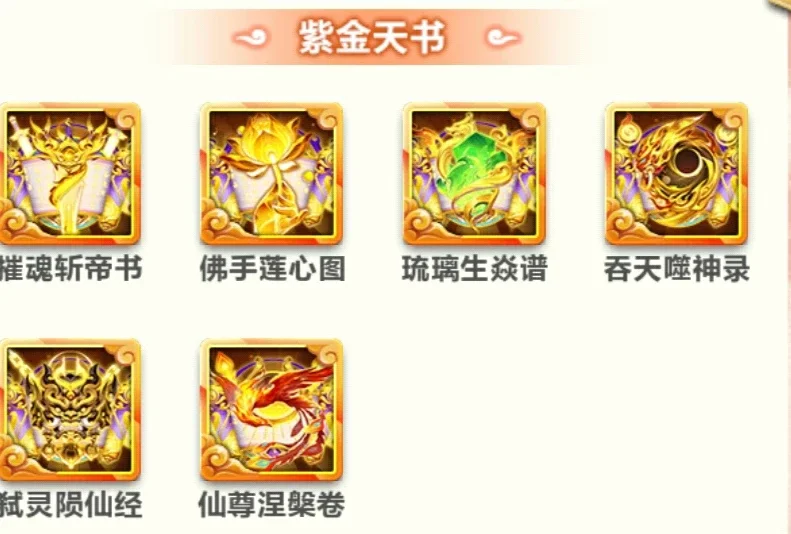The height and width of the screenshot is (534, 791).
Task: Click the 催魂斩帝书 text label
Action: pos(71,268)
